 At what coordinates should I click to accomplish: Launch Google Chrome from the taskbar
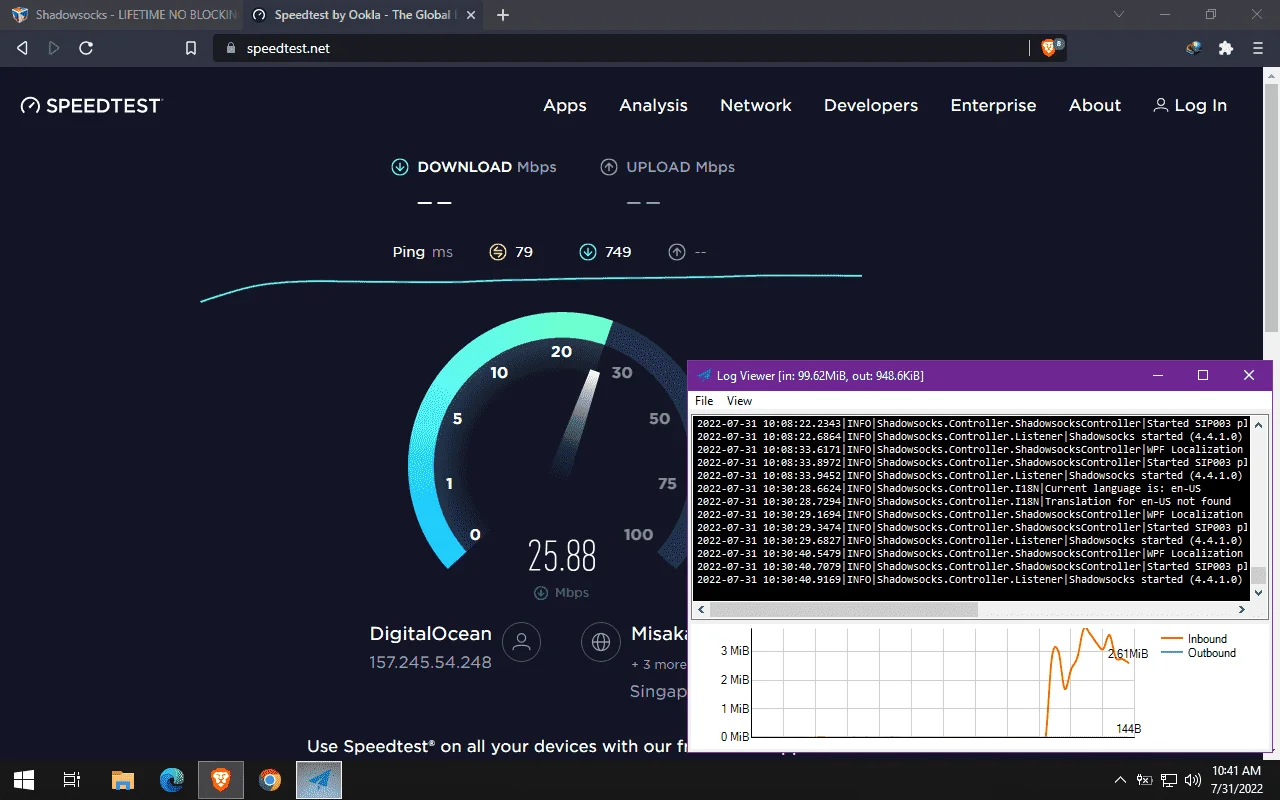pyautogui.click(x=270, y=780)
